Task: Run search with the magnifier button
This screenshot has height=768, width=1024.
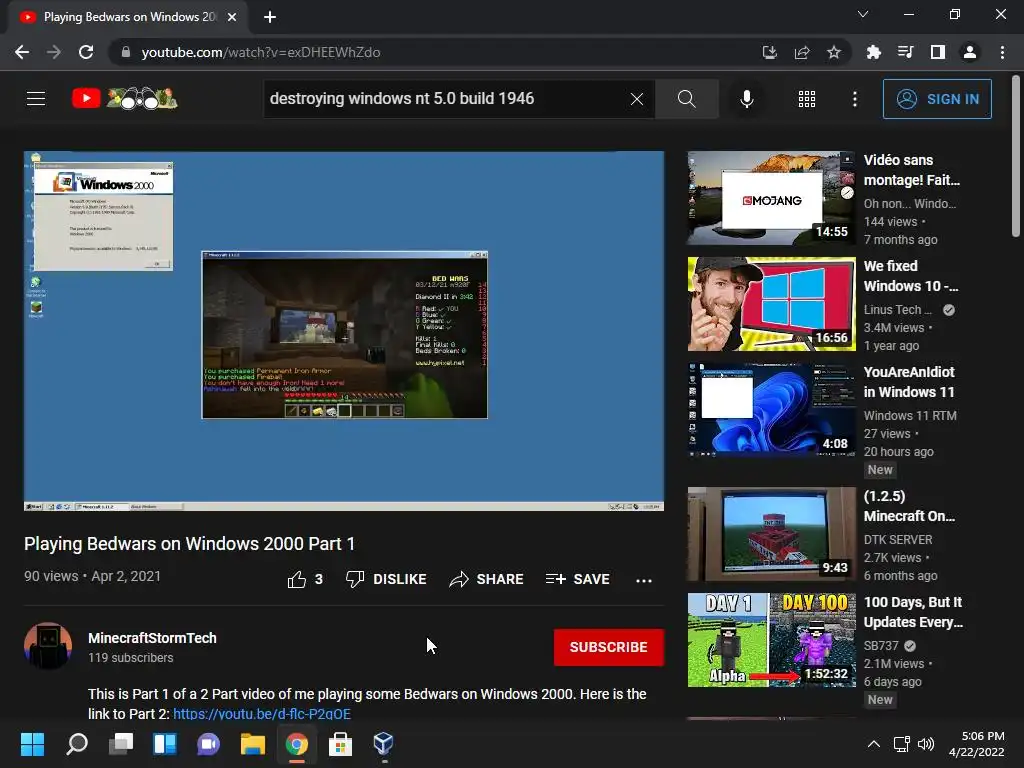Action: pos(686,99)
